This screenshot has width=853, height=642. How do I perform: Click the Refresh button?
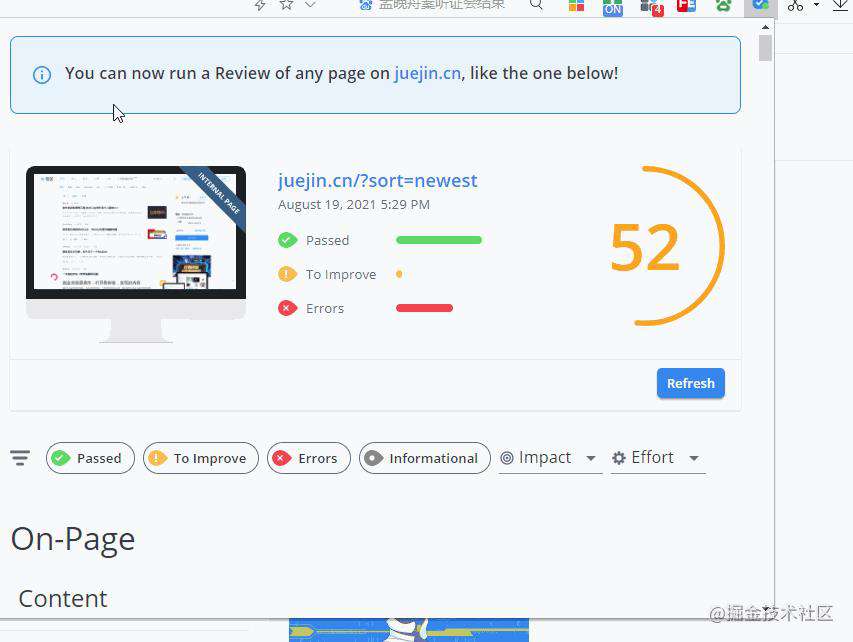(x=691, y=384)
